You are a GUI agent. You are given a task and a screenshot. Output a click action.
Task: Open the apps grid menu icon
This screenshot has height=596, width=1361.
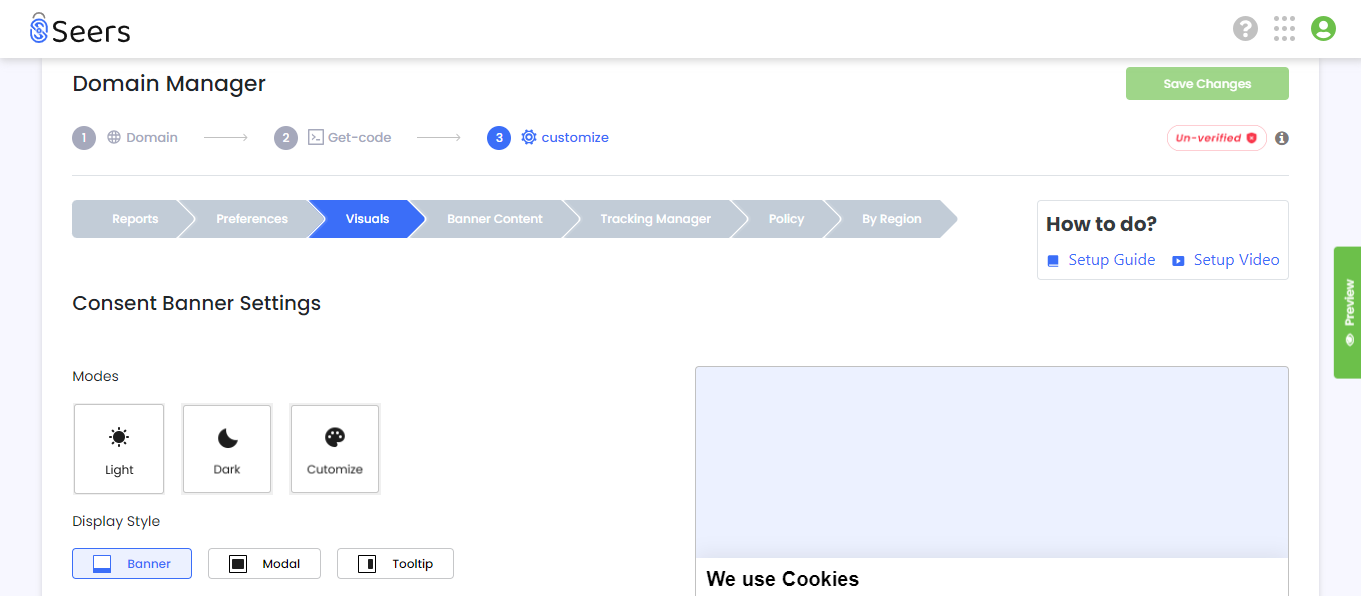click(1284, 29)
